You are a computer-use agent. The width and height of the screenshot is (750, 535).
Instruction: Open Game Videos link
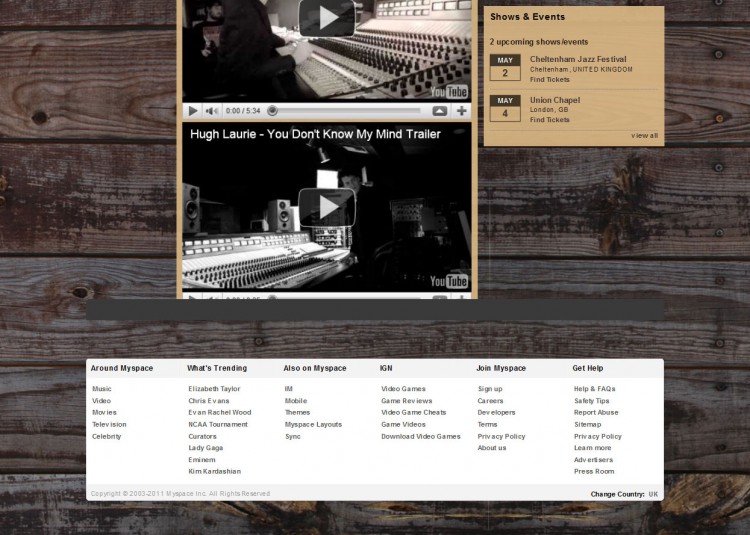coord(403,424)
